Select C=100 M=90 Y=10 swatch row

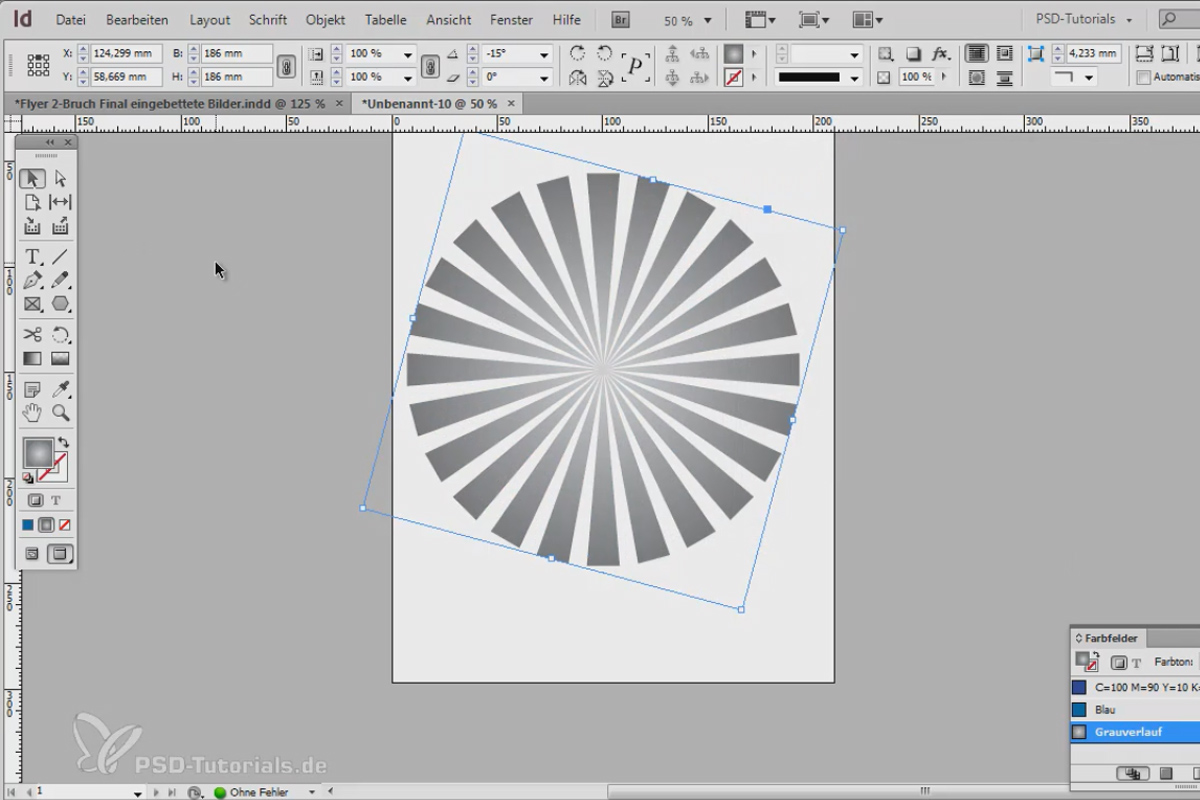(1135, 688)
